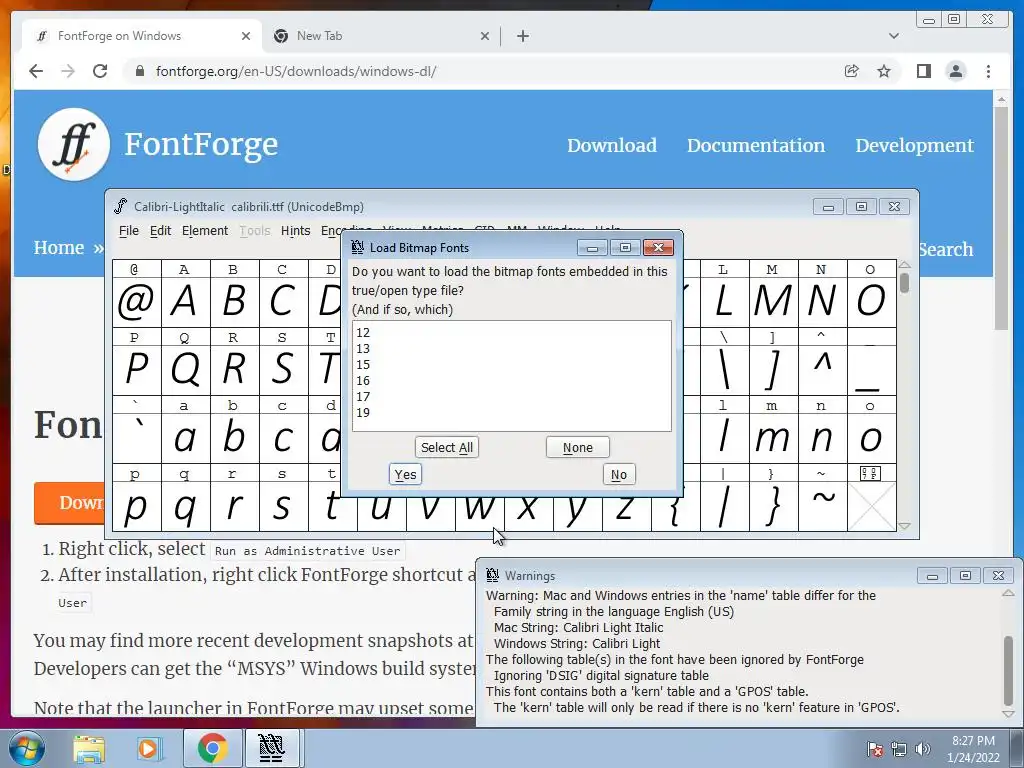Click the icon in Load Bitmap Fonts title bar

pos(357,248)
